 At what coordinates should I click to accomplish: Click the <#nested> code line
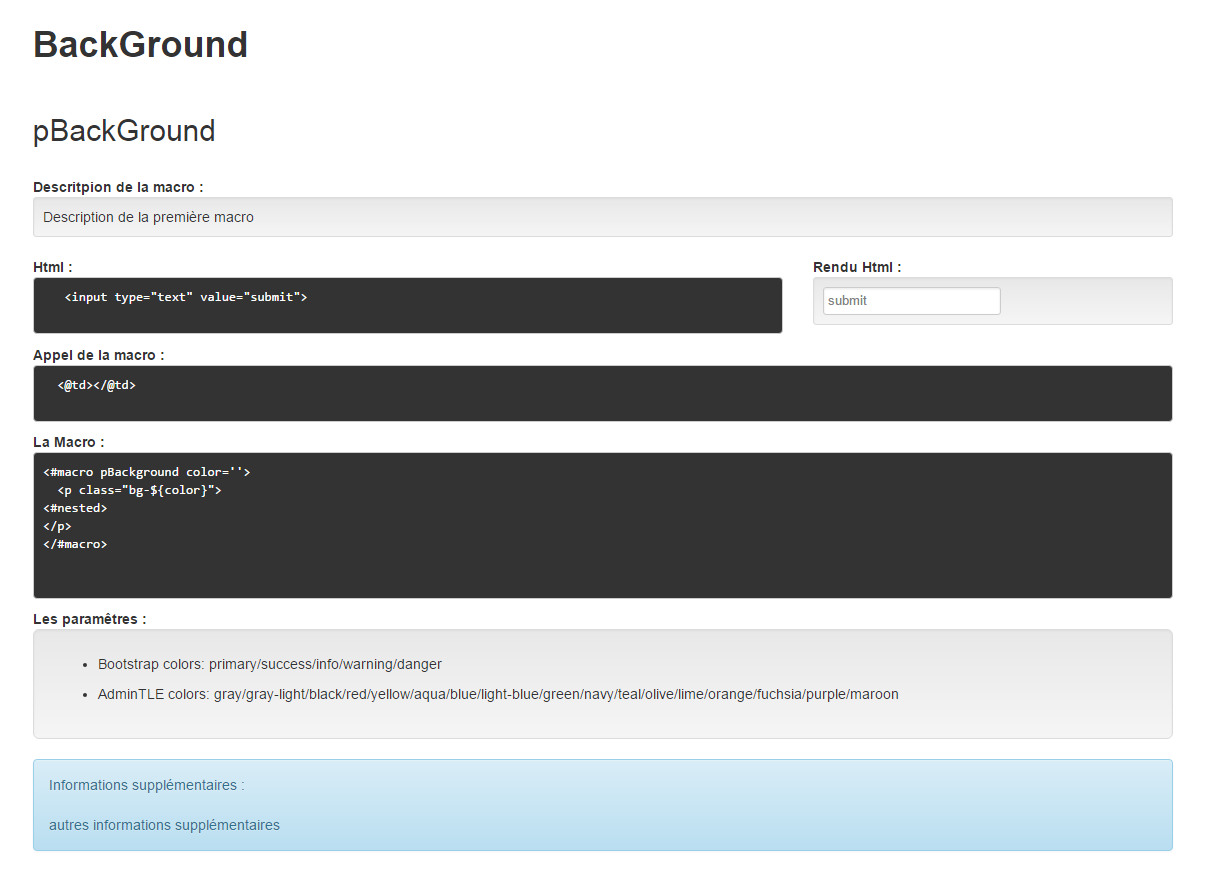75,508
